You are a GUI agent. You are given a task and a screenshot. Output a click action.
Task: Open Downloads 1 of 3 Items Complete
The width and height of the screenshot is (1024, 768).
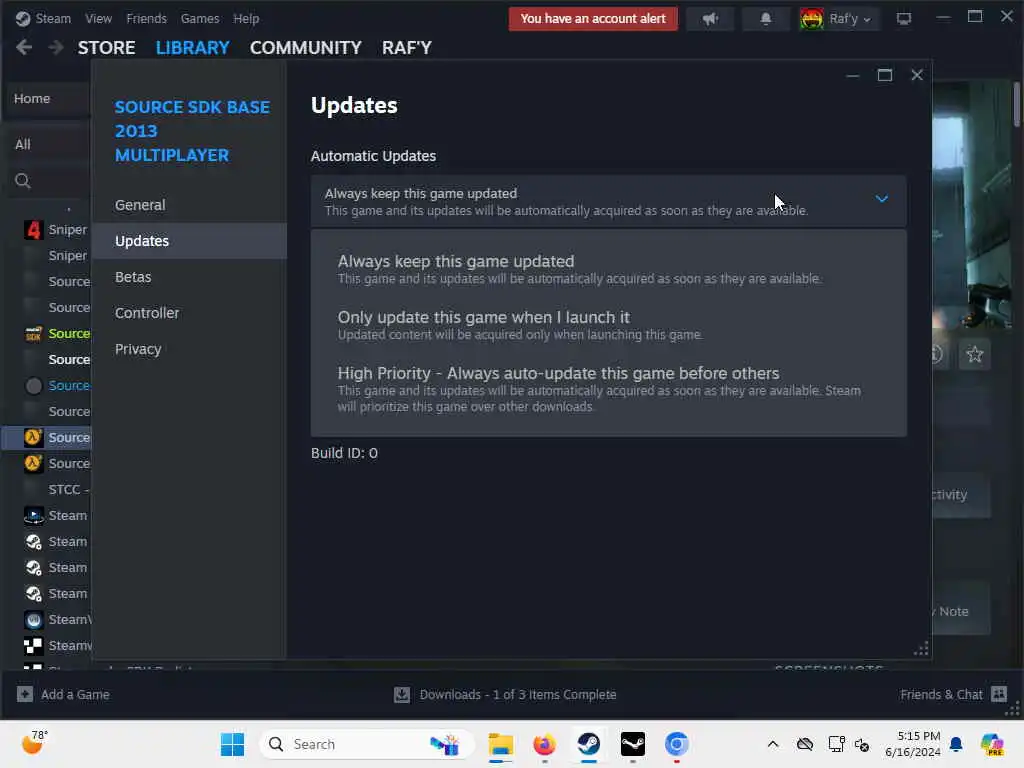click(x=518, y=694)
